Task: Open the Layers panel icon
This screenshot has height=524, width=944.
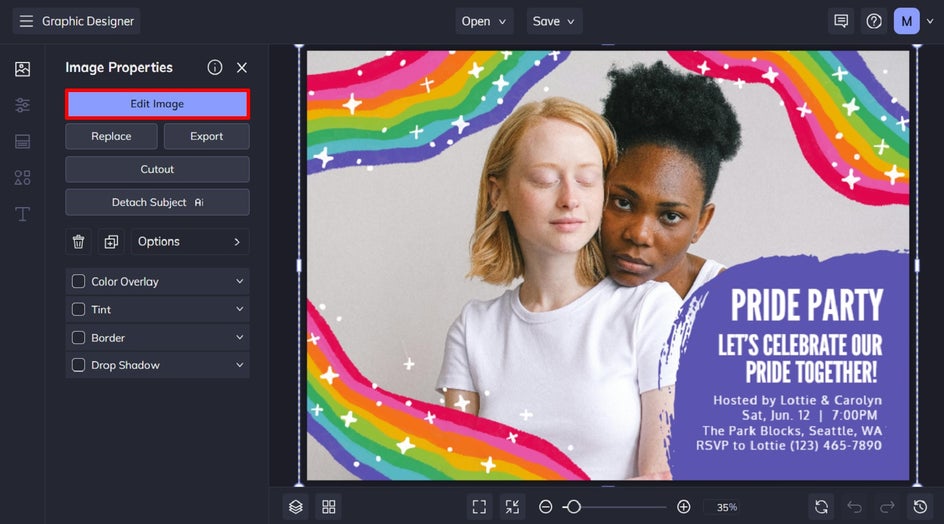Action: tap(296, 507)
